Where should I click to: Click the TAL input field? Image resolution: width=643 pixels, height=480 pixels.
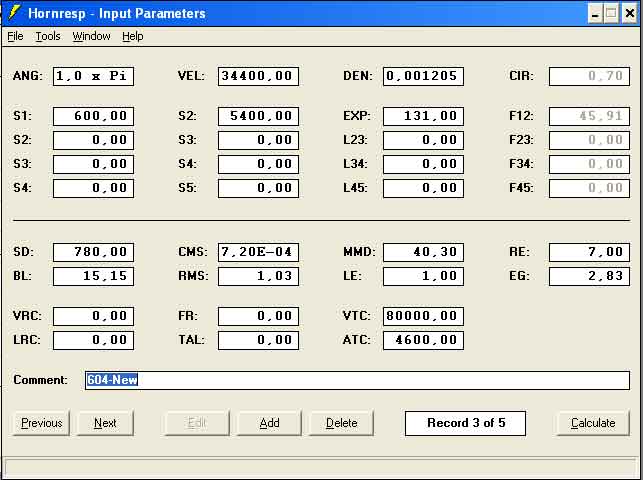(x=258, y=340)
